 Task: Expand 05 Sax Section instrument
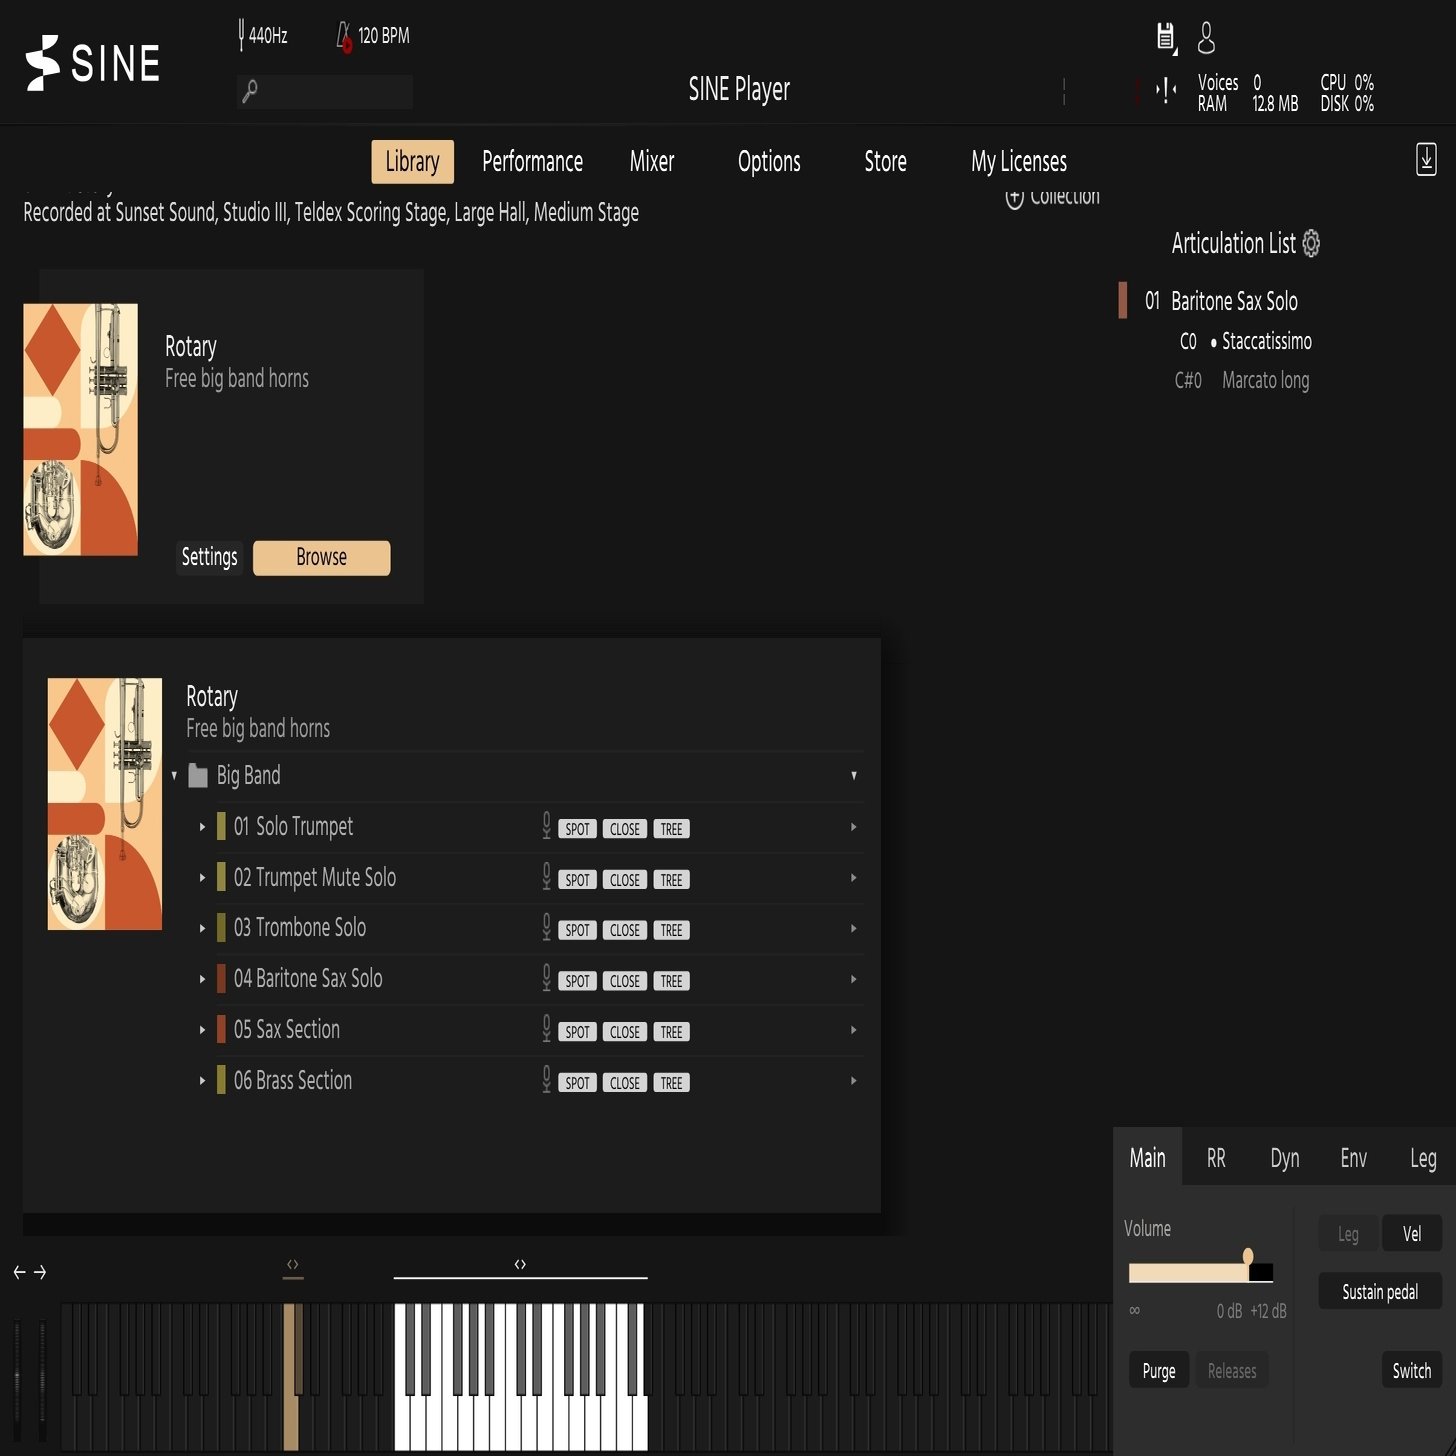coord(202,1030)
